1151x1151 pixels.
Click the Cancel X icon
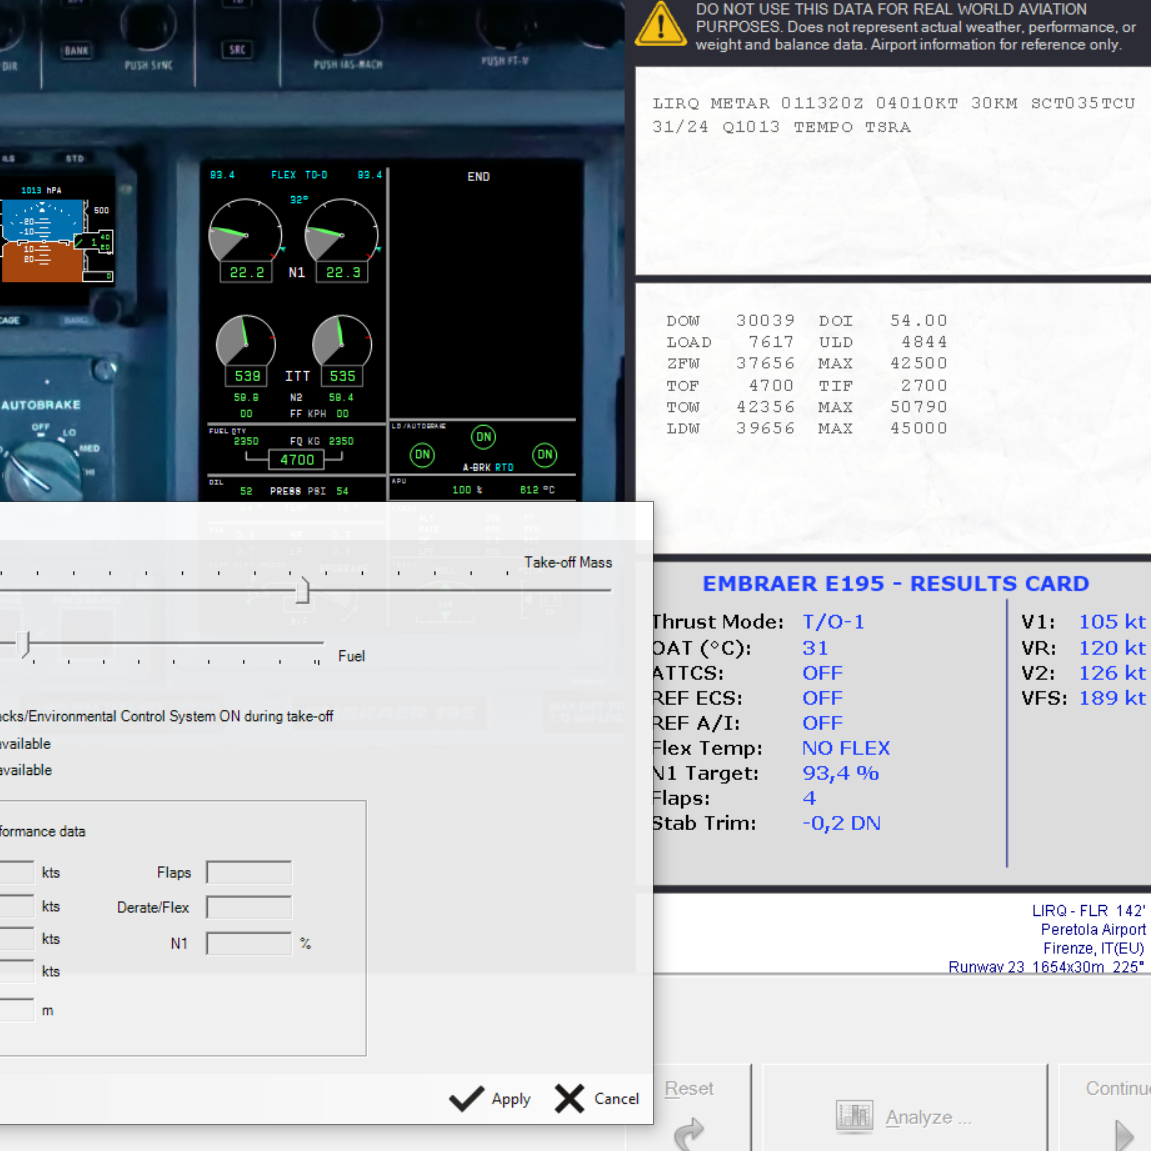coord(569,1099)
